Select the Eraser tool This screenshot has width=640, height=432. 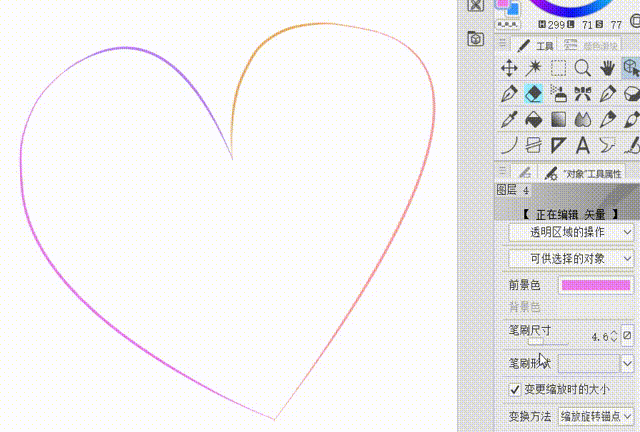pos(534,94)
